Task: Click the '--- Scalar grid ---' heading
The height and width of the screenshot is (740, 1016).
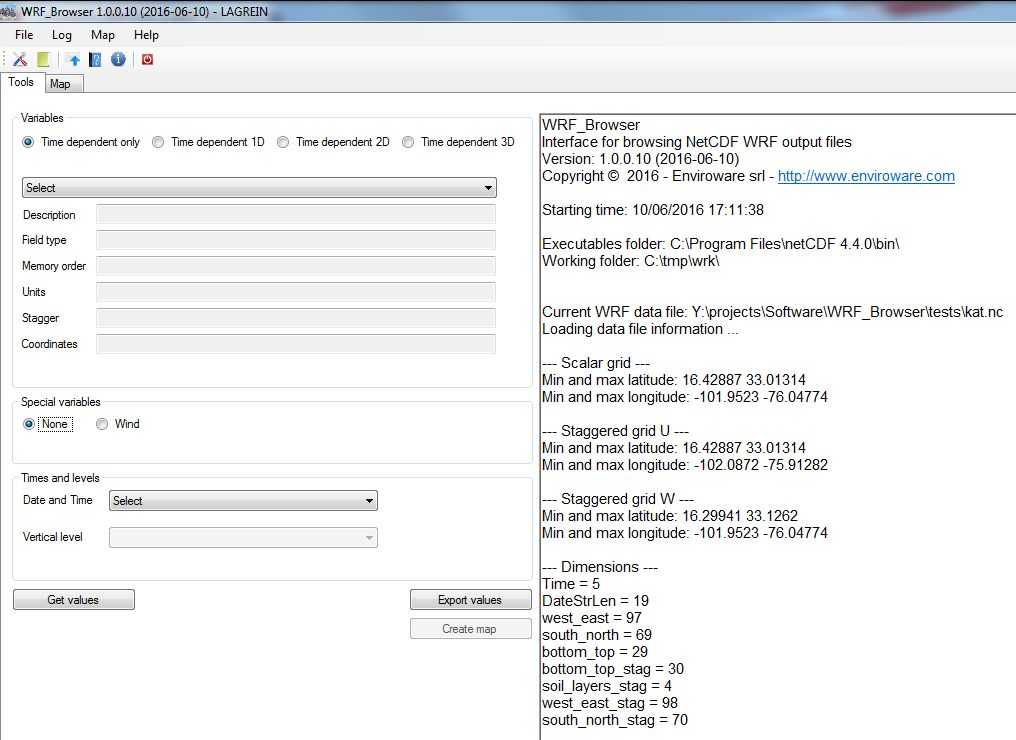Action: click(x=595, y=363)
